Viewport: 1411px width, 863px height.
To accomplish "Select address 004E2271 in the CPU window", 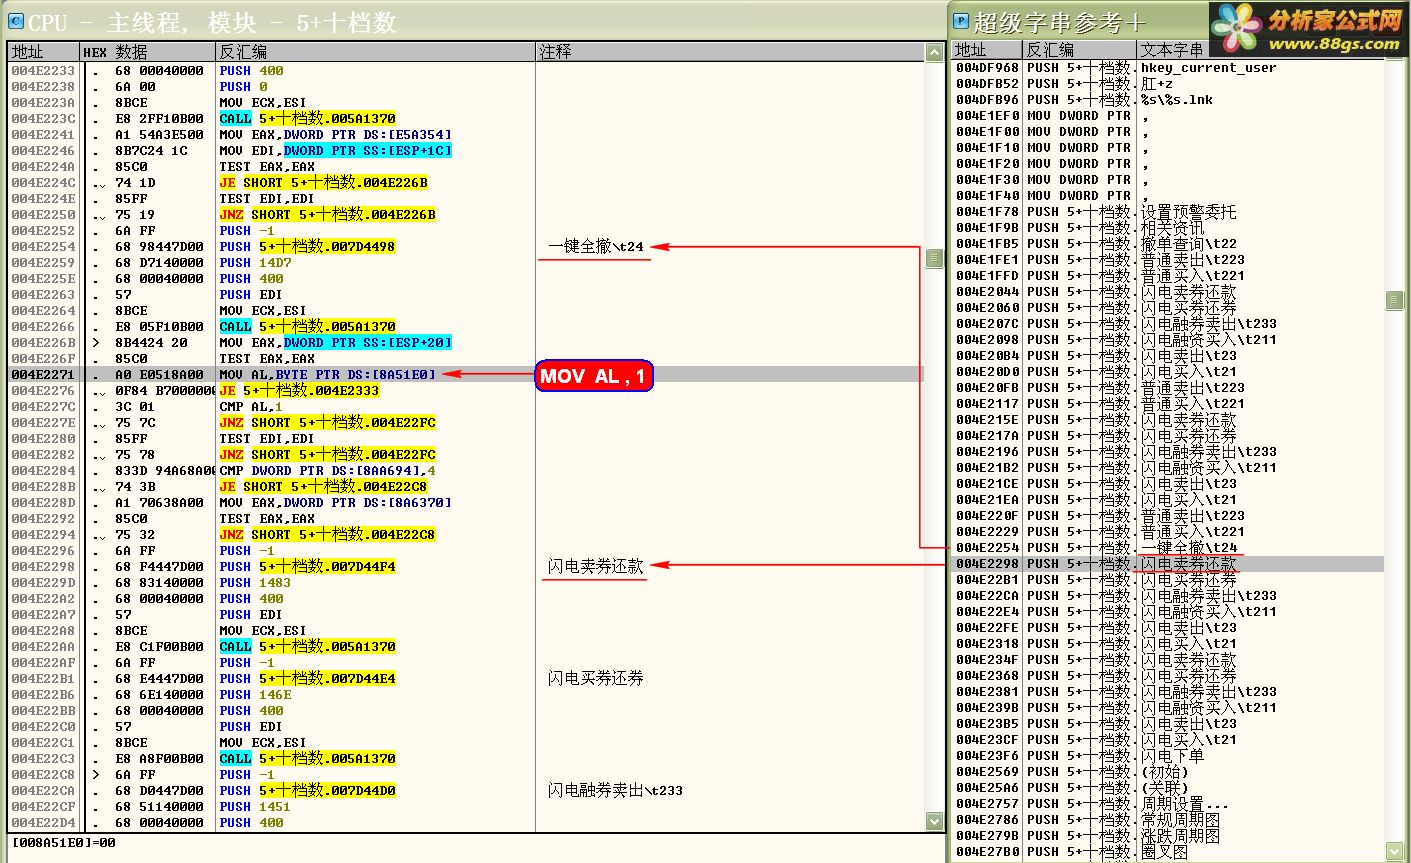I will (43, 375).
